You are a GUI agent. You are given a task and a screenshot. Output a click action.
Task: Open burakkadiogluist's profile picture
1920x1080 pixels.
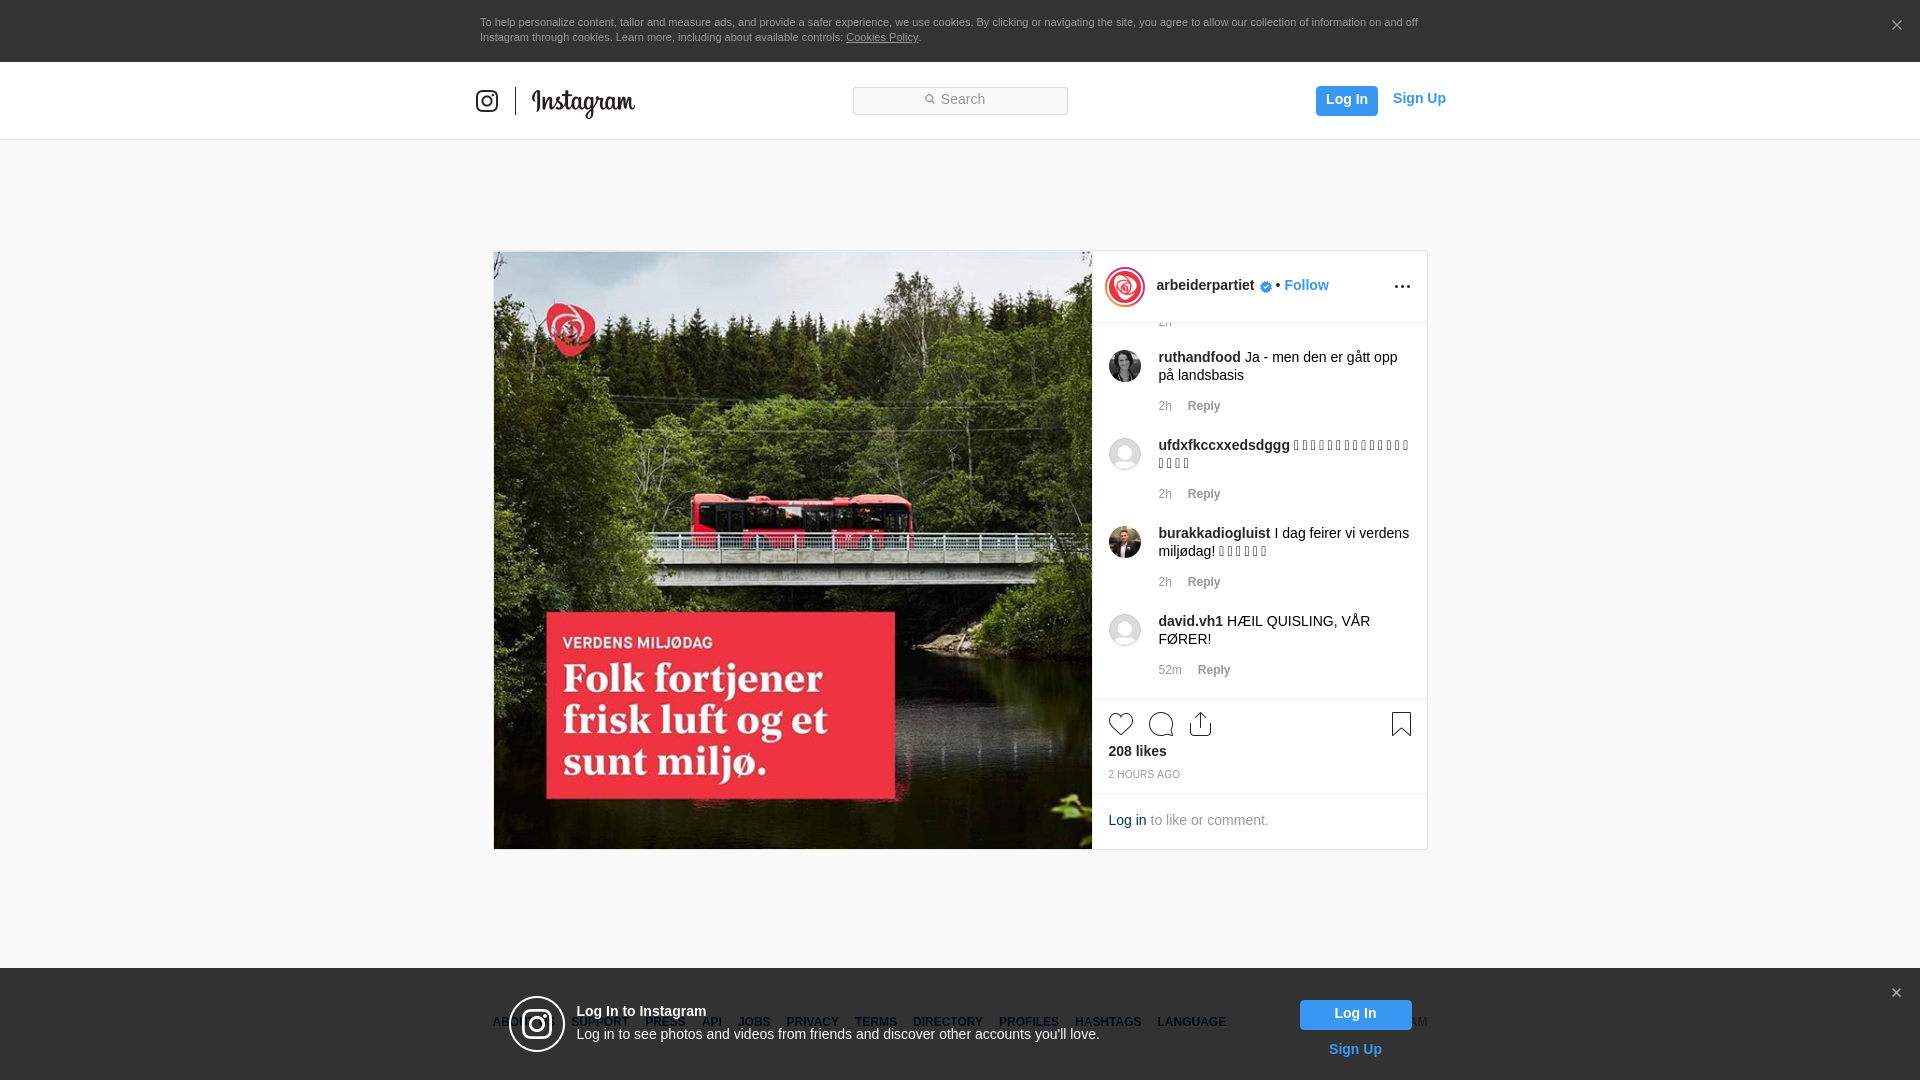click(1125, 542)
